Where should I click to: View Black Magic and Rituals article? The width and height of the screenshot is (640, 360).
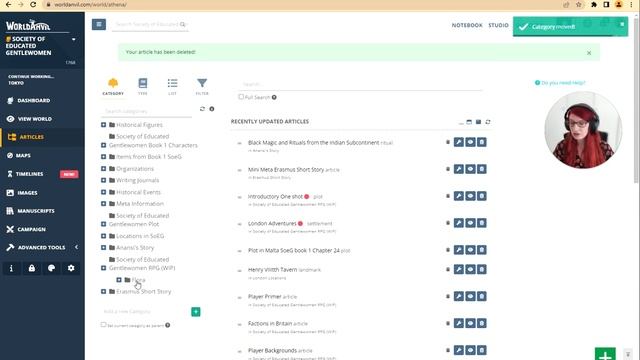[x=470, y=142]
